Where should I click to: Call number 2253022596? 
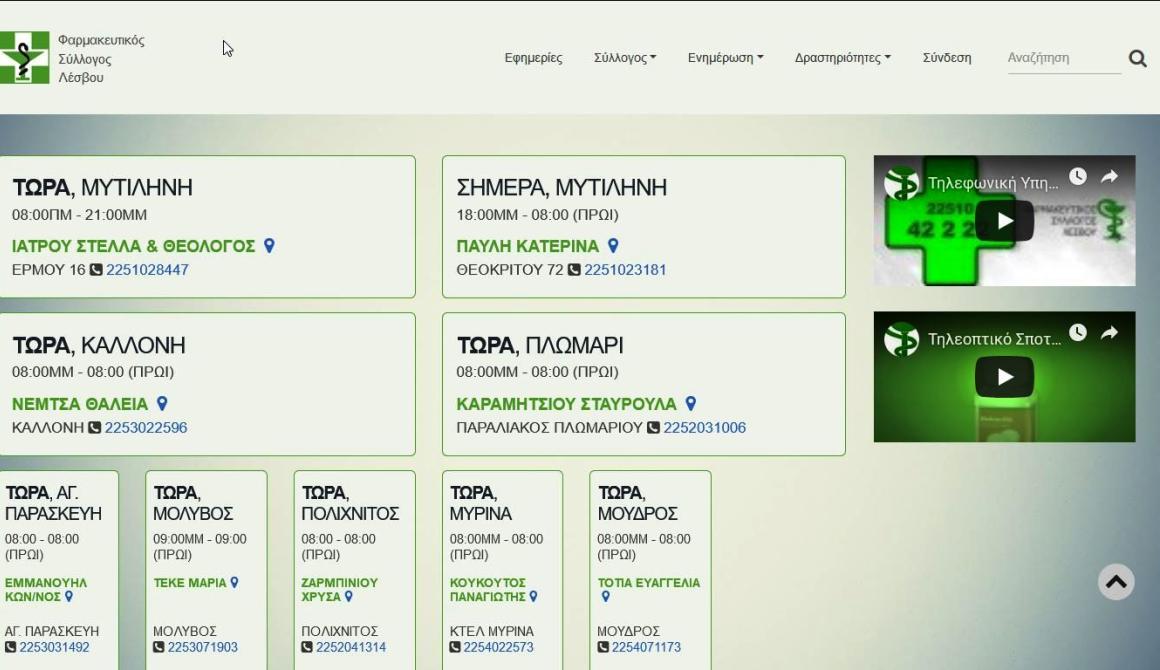[146, 427]
